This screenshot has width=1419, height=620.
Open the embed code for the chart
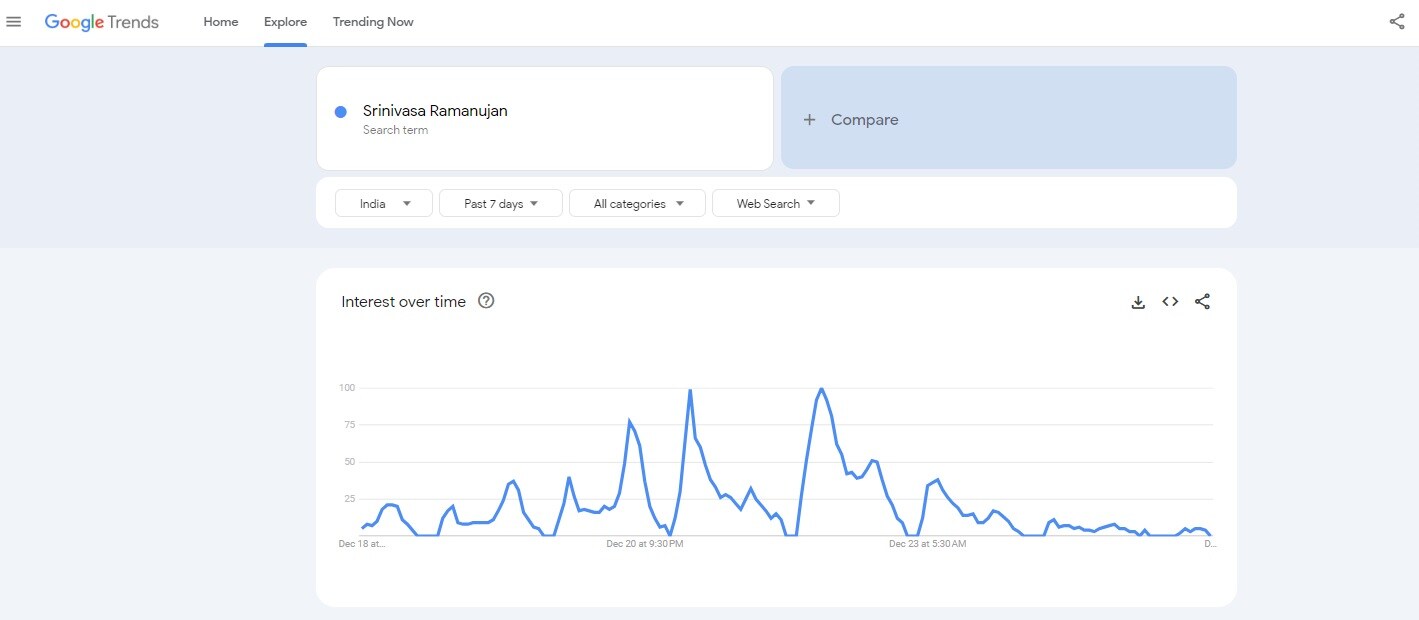coord(1170,302)
